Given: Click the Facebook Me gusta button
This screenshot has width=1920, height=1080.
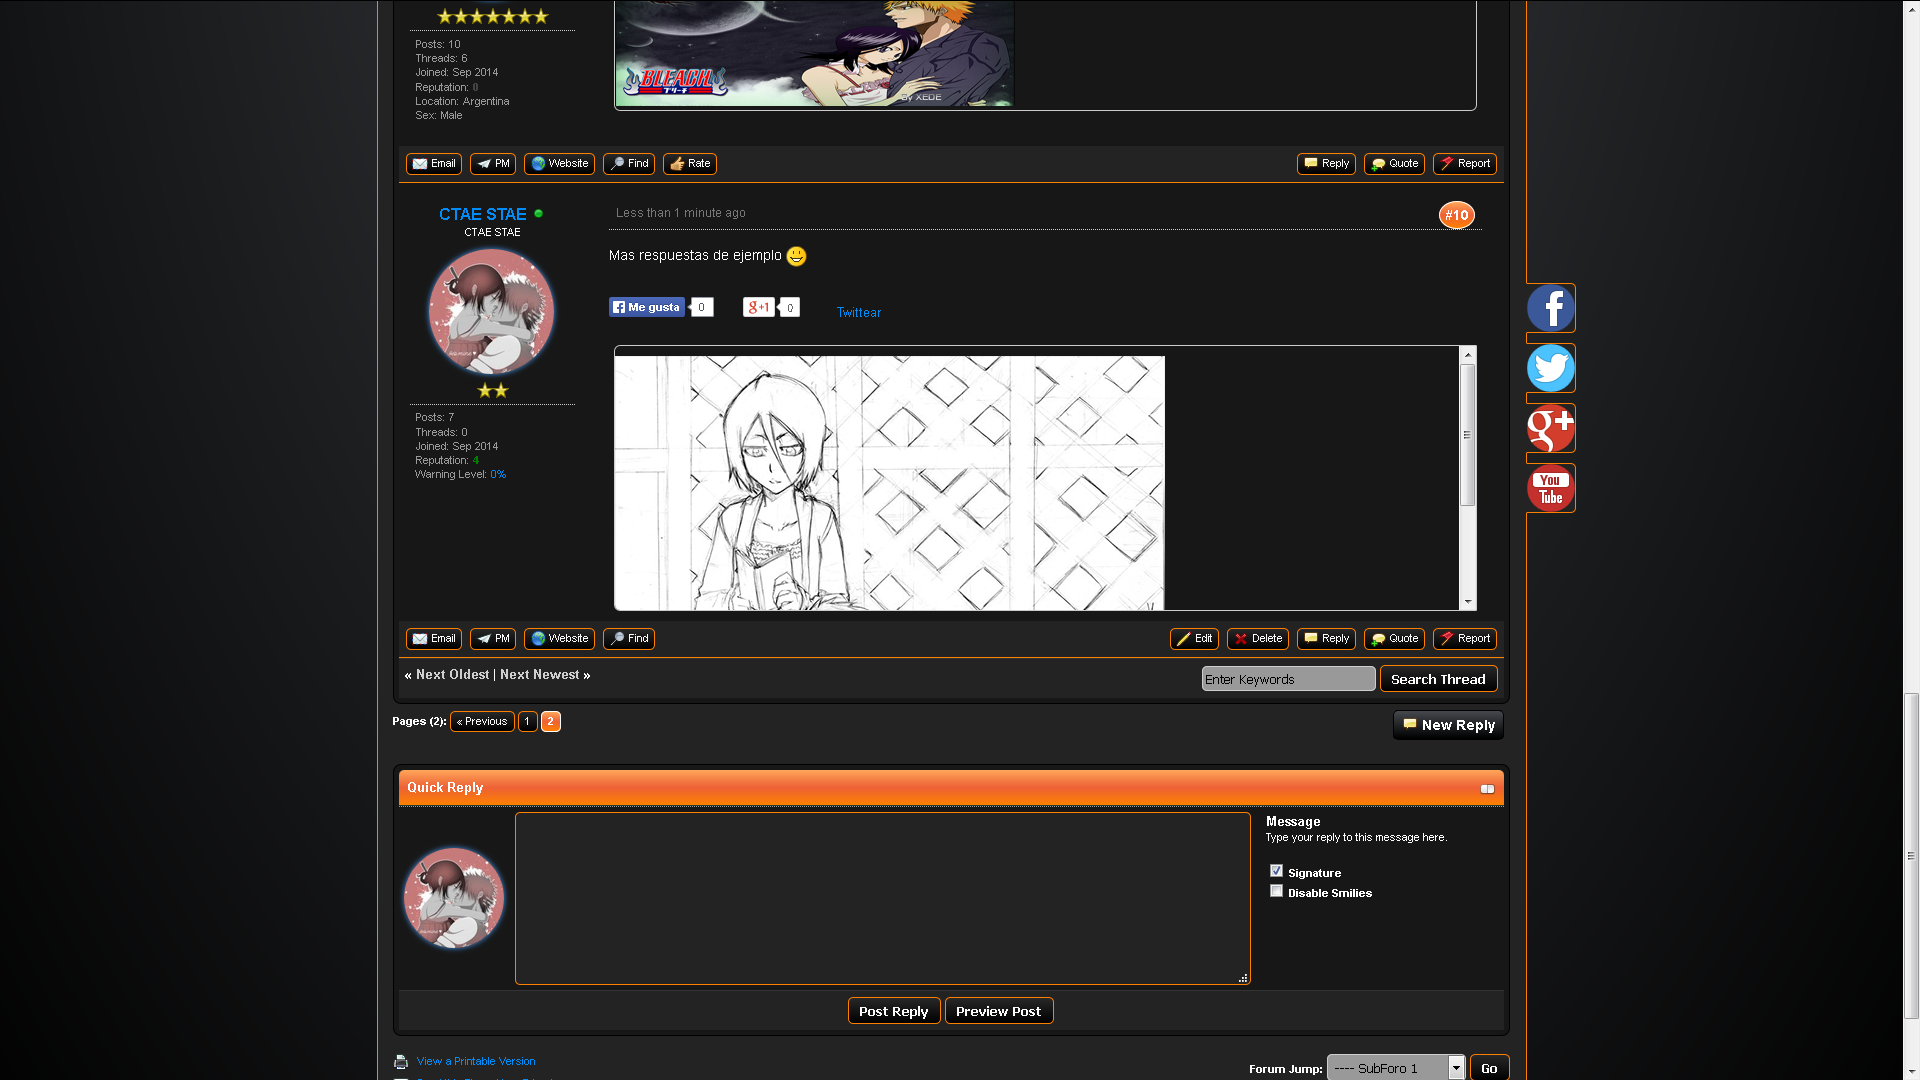Looking at the screenshot, I should coord(647,307).
